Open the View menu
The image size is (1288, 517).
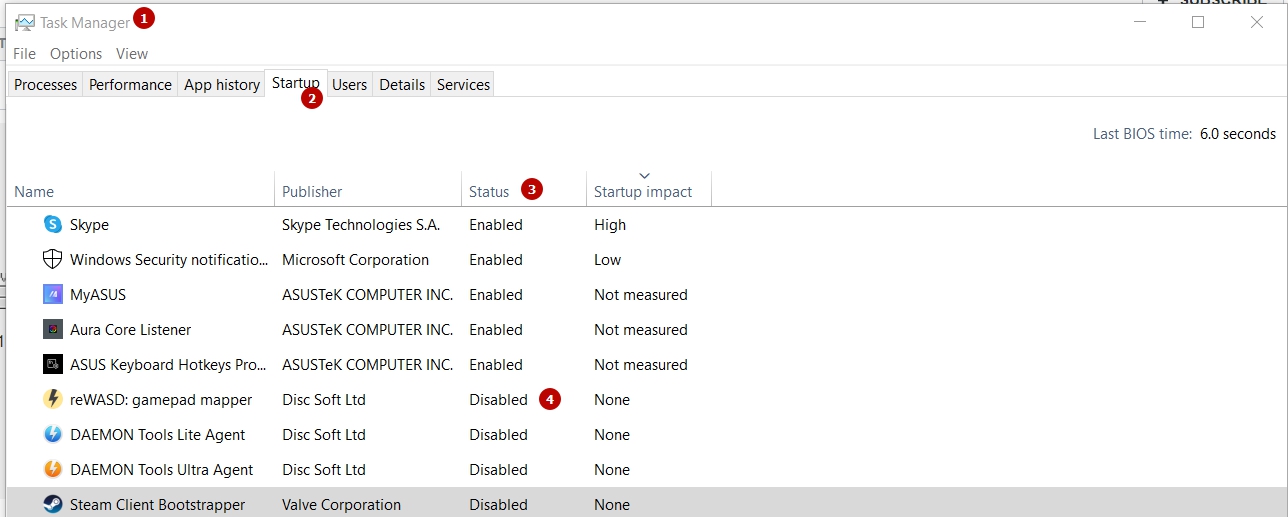[131, 54]
